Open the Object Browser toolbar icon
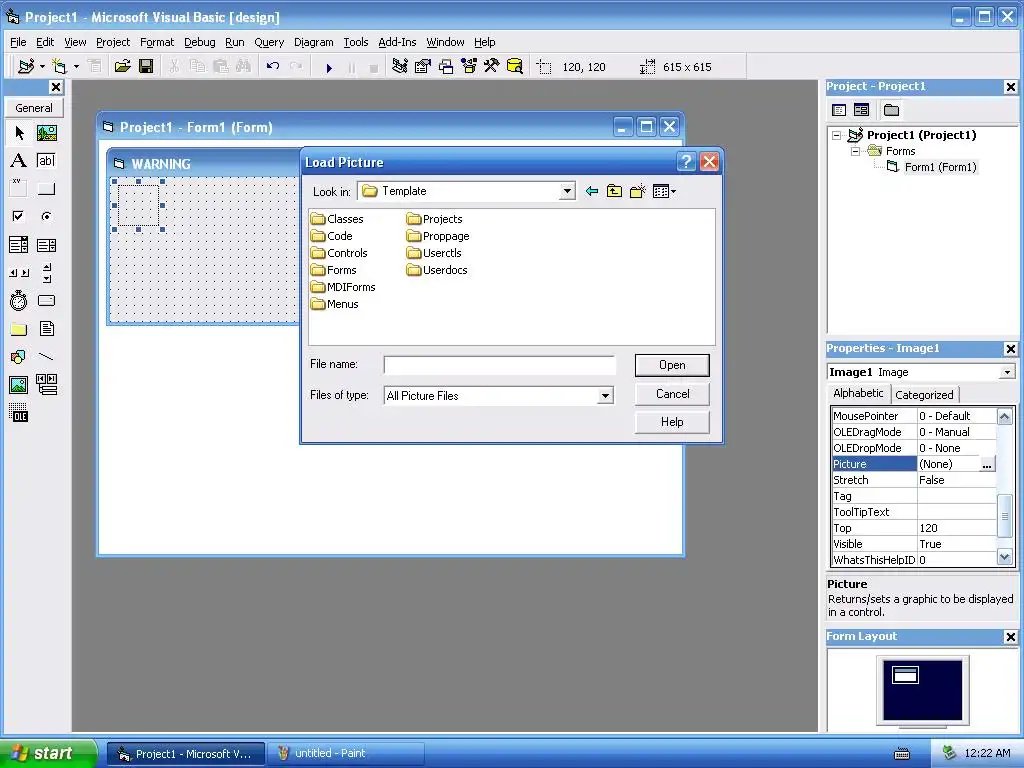The height and width of the screenshot is (768, 1024). click(x=469, y=67)
